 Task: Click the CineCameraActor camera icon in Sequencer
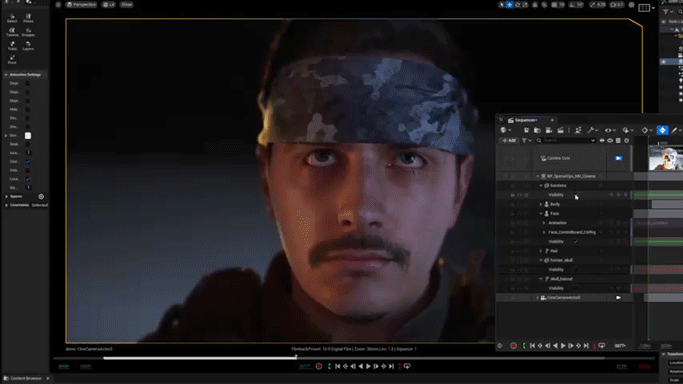618,298
